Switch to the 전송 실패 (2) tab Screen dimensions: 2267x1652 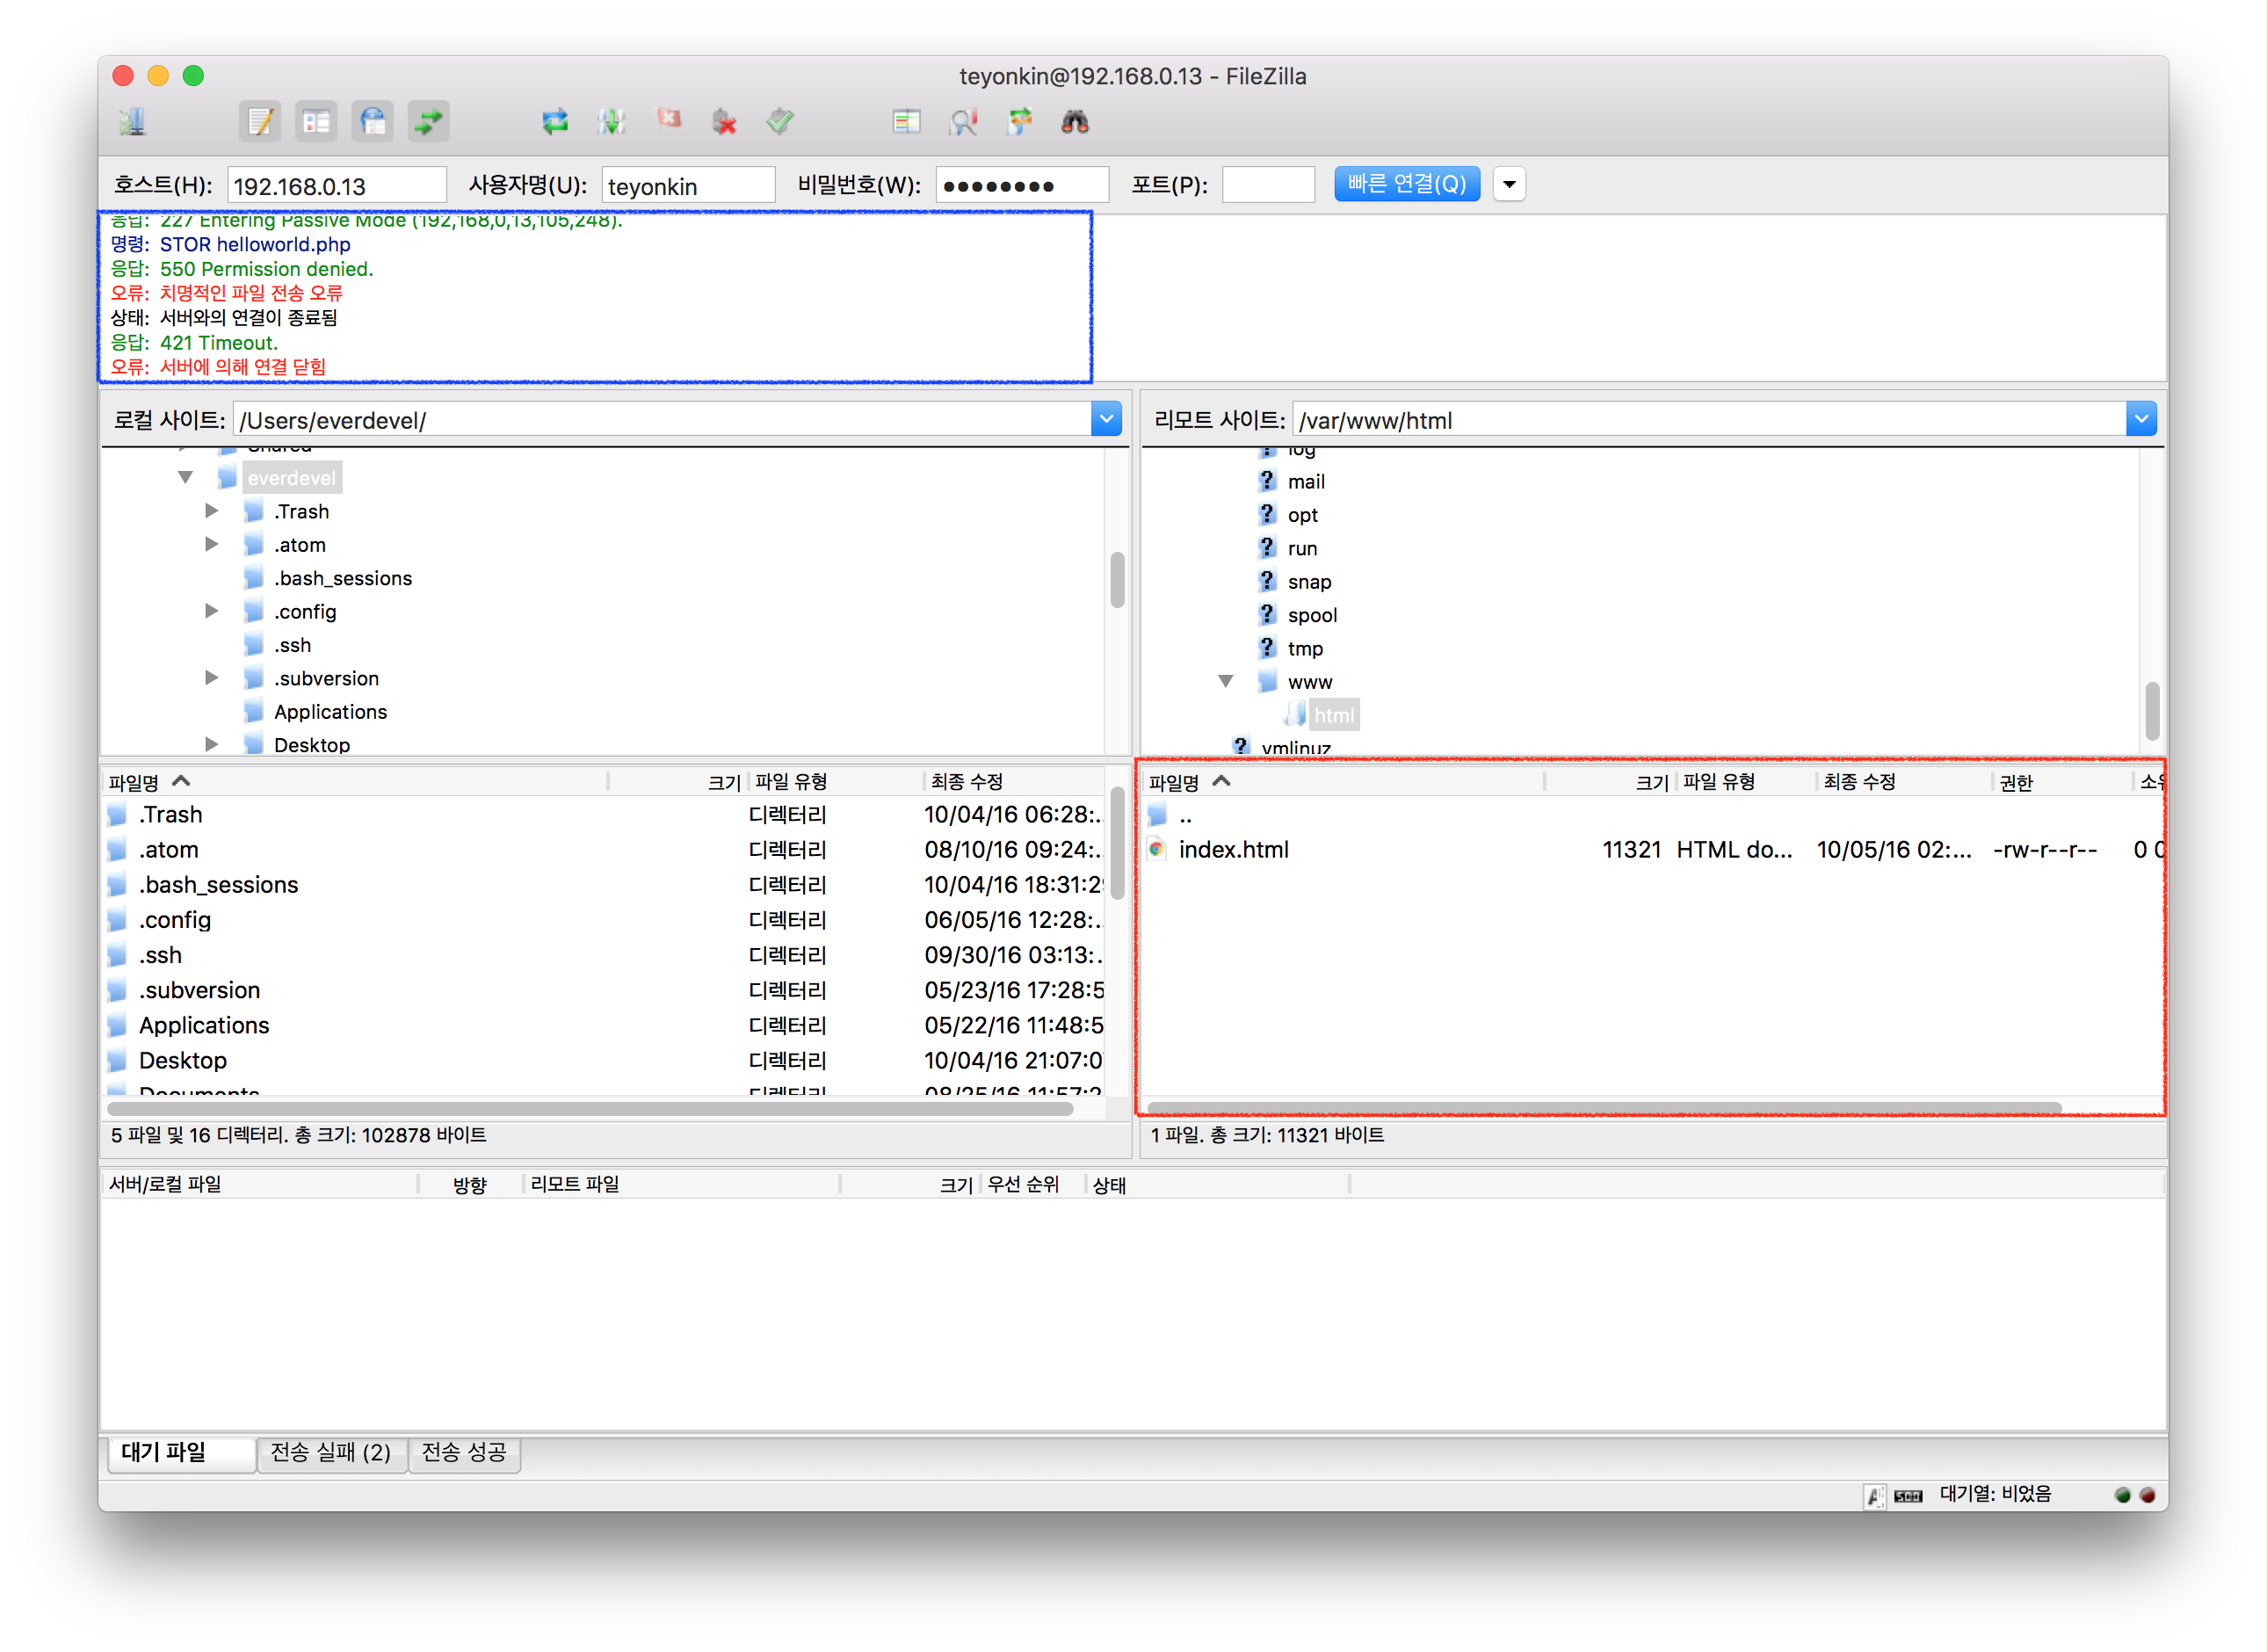tap(331, 1453)
